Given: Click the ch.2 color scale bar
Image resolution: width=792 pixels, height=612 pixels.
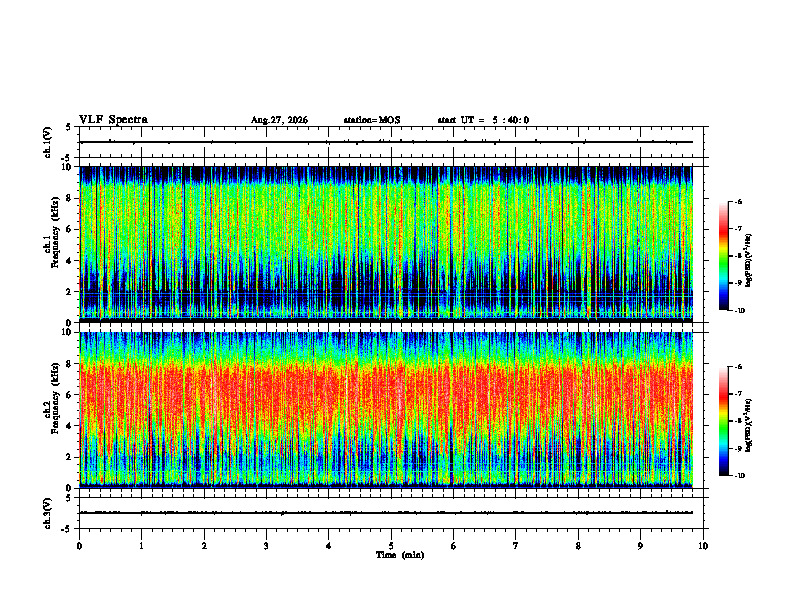Looking at the screenshot, I should tap(723, 421).
